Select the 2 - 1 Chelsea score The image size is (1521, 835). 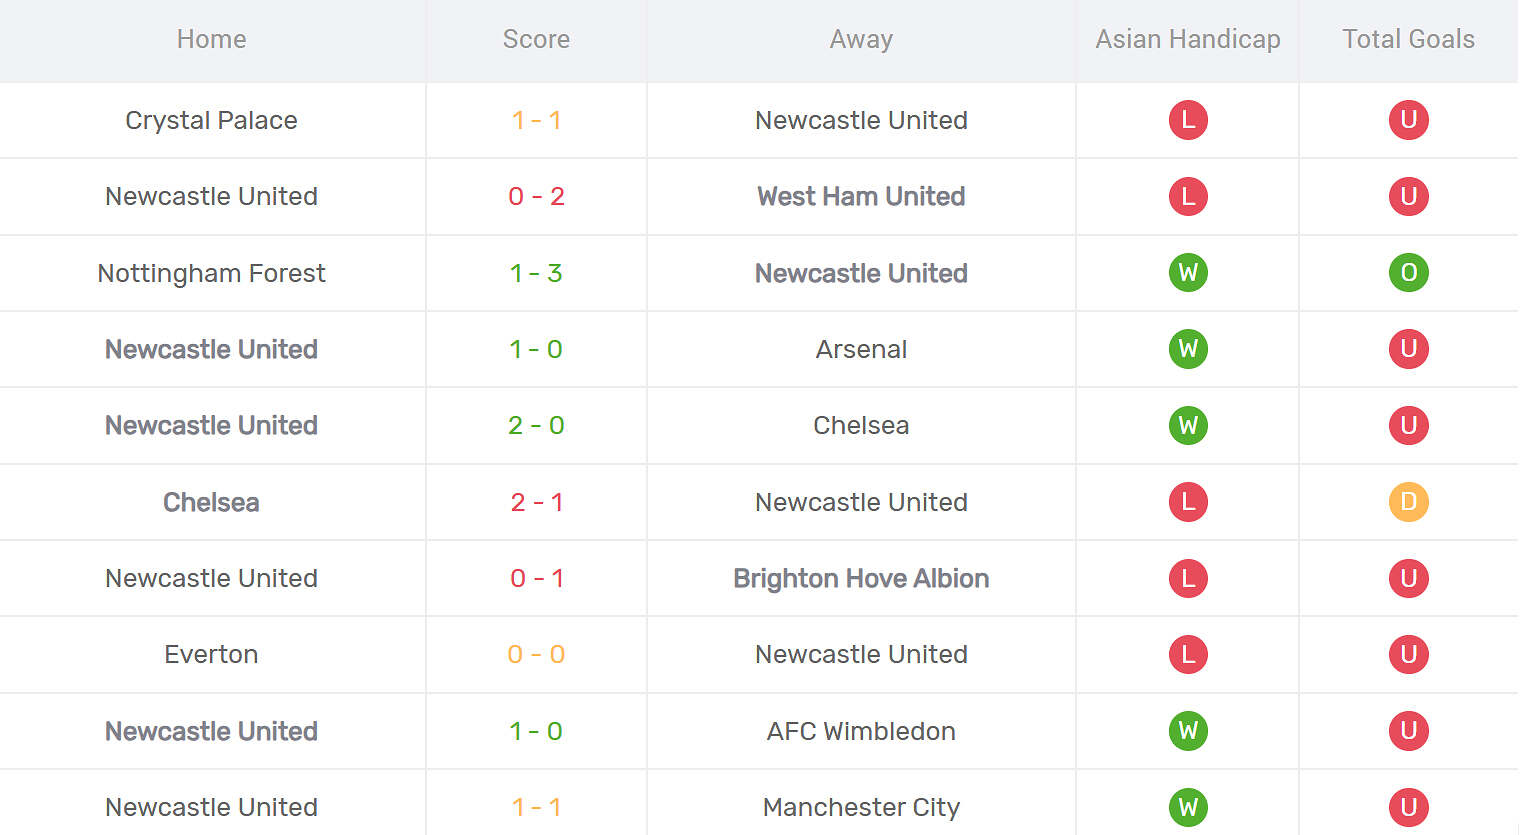[536, 502]
